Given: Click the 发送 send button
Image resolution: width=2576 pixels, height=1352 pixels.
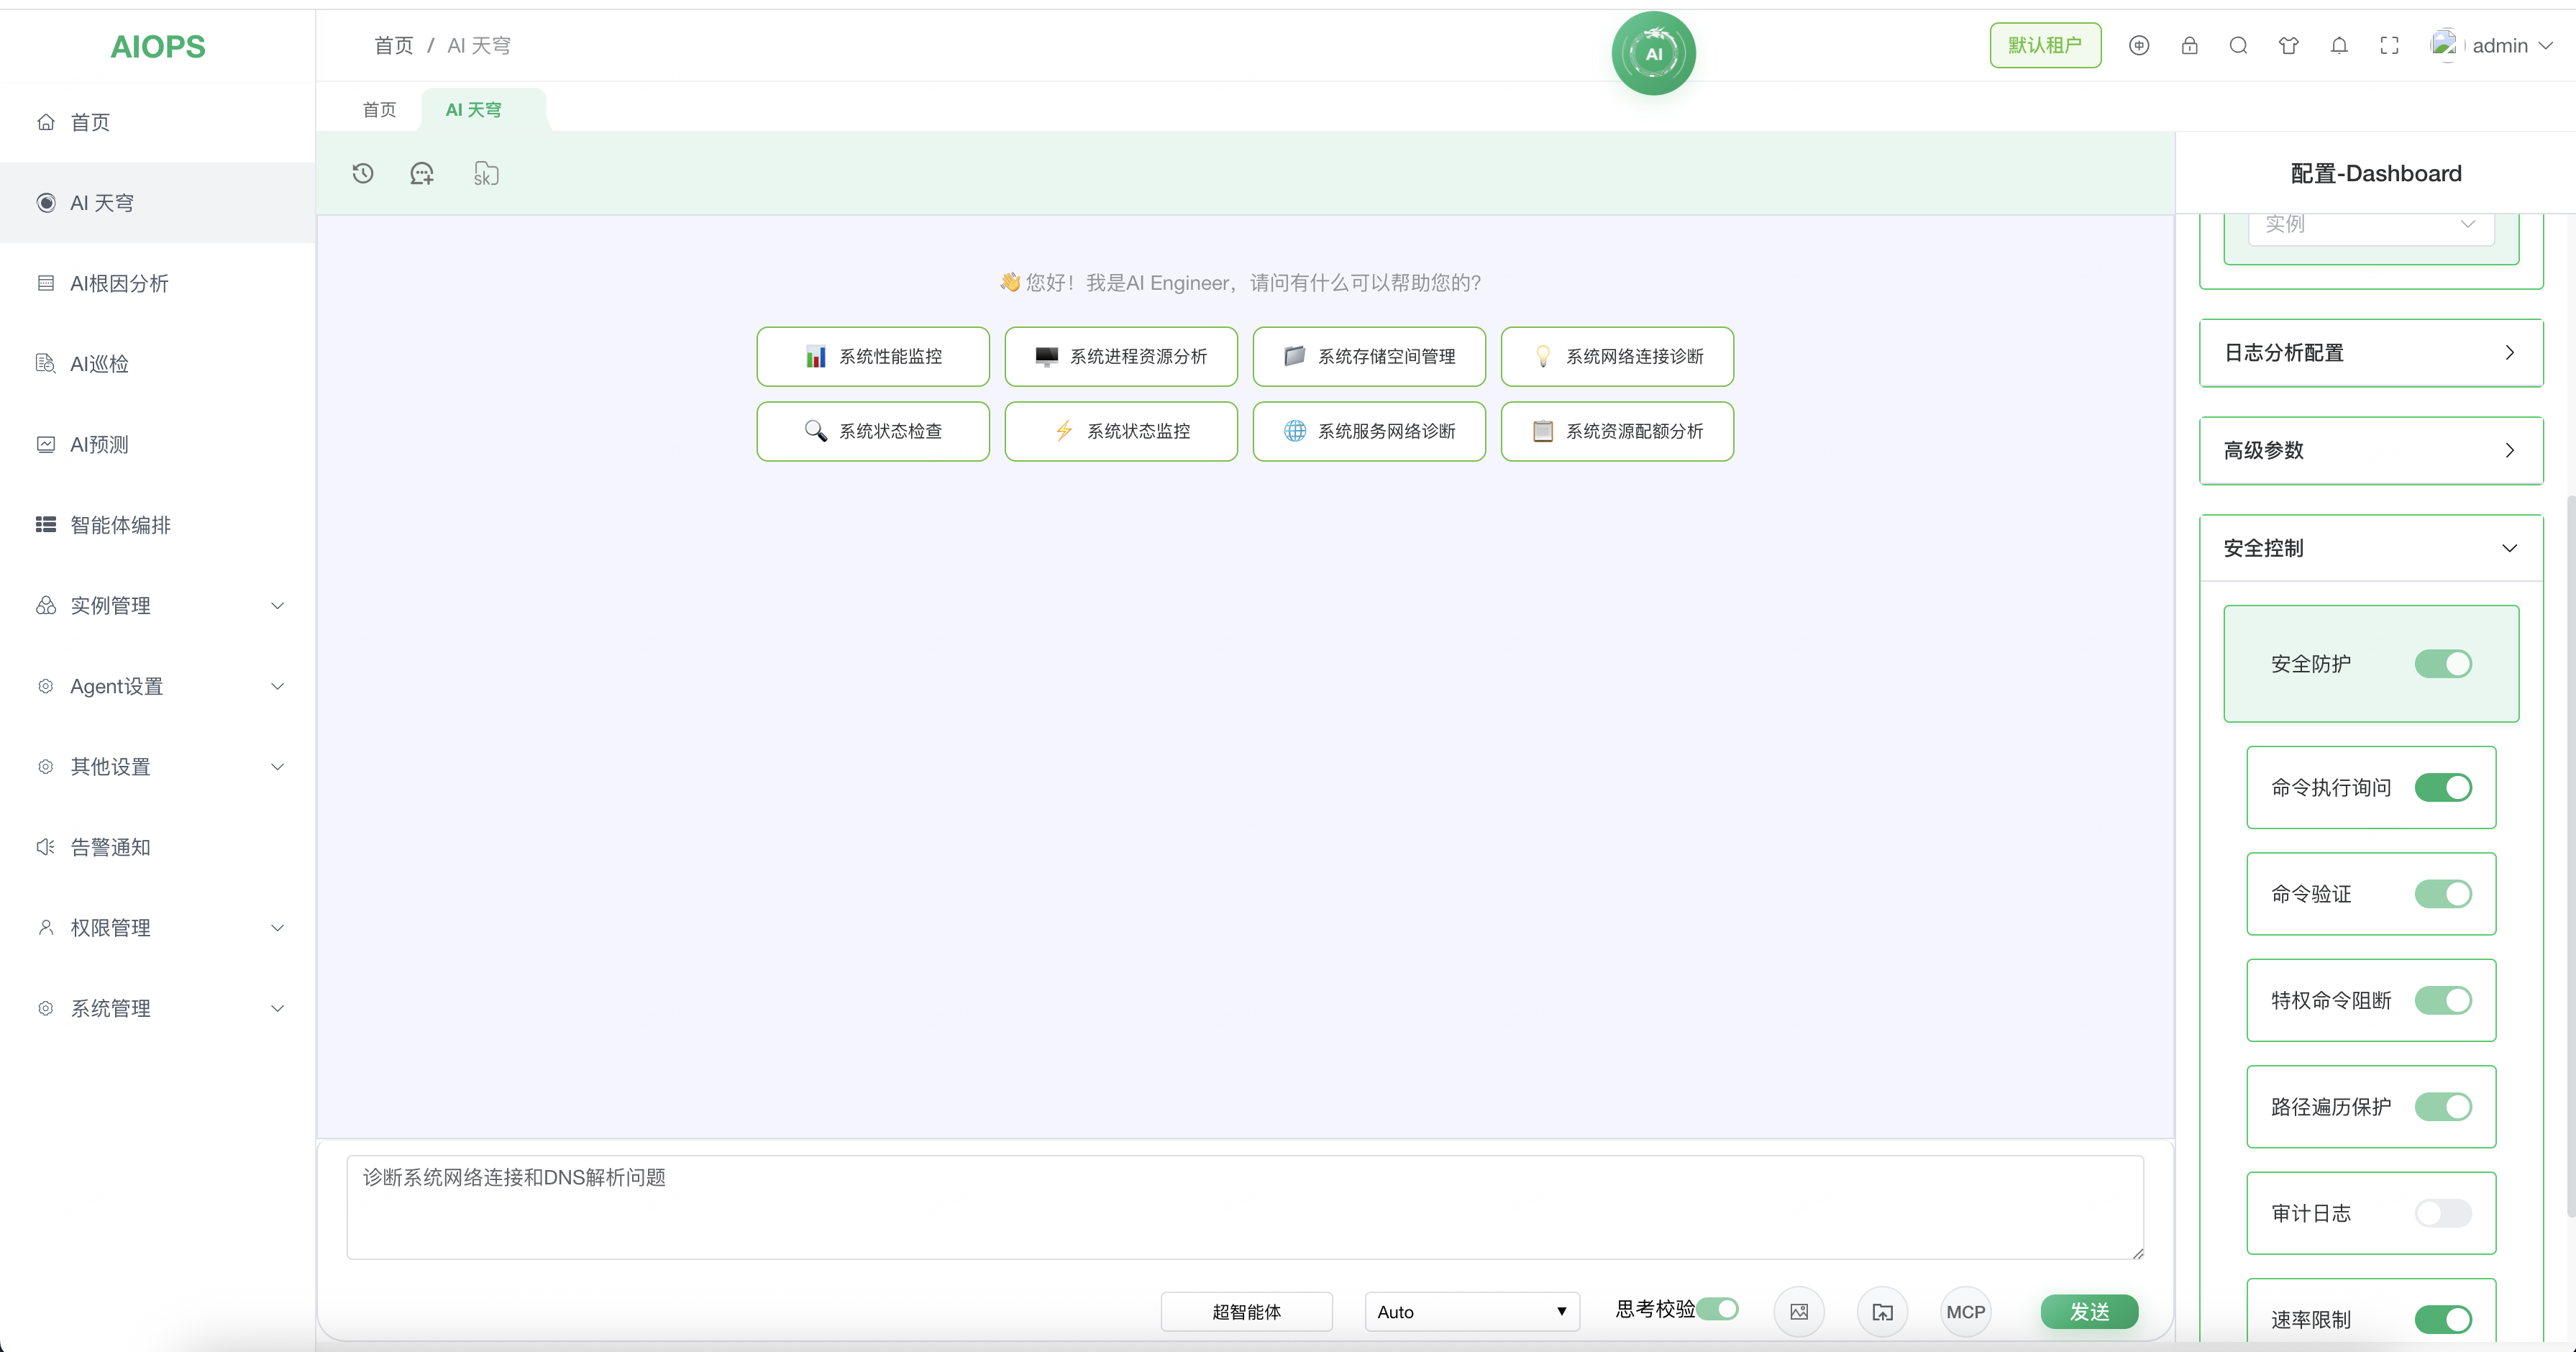Looking at the screenshot, I should click(x=2089, y=1311).
